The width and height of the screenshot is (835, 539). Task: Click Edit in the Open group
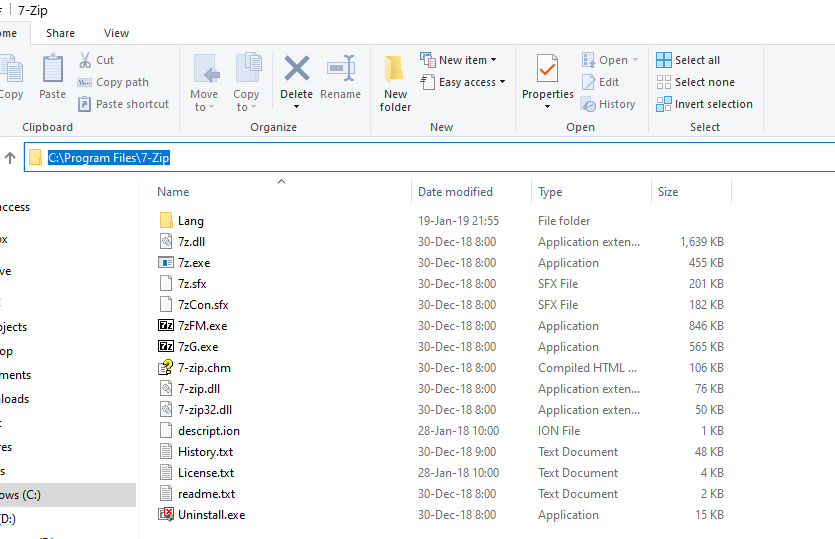coord(600,82)
